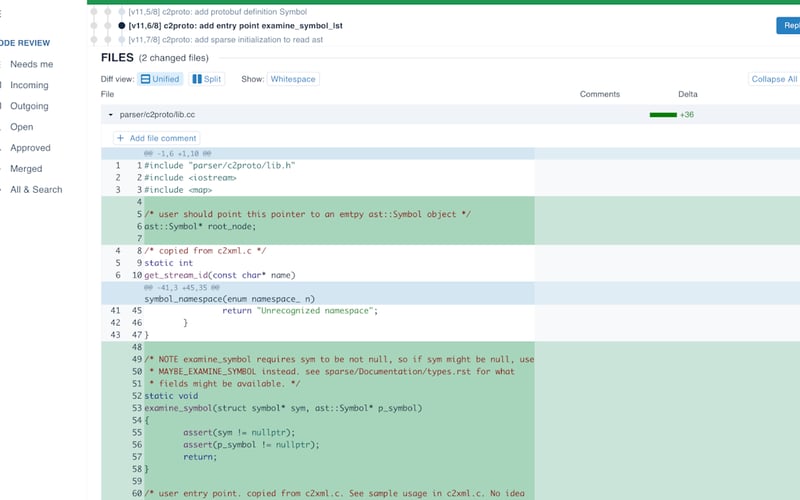Click the Reply button

pos(788,26)
